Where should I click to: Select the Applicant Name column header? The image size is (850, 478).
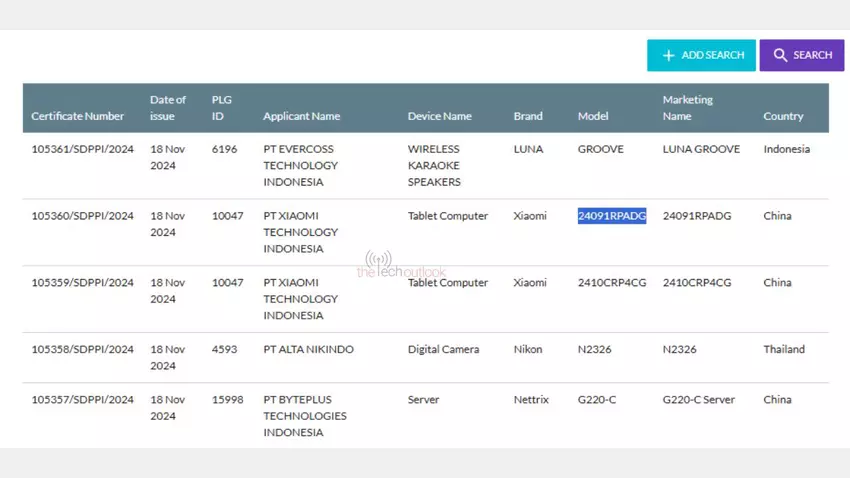pyautogui.click(x=301, y=116)
